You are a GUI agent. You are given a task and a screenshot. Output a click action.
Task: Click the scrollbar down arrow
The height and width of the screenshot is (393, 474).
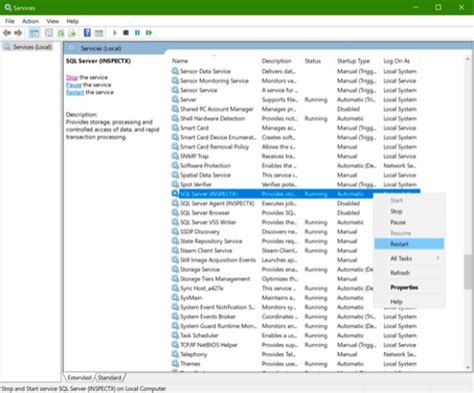pos(467,368)
